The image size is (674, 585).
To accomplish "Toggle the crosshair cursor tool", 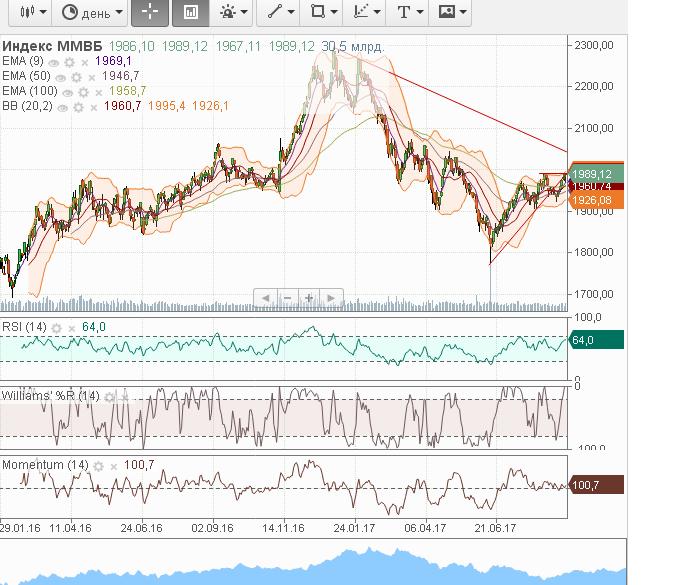I will 150,12.
